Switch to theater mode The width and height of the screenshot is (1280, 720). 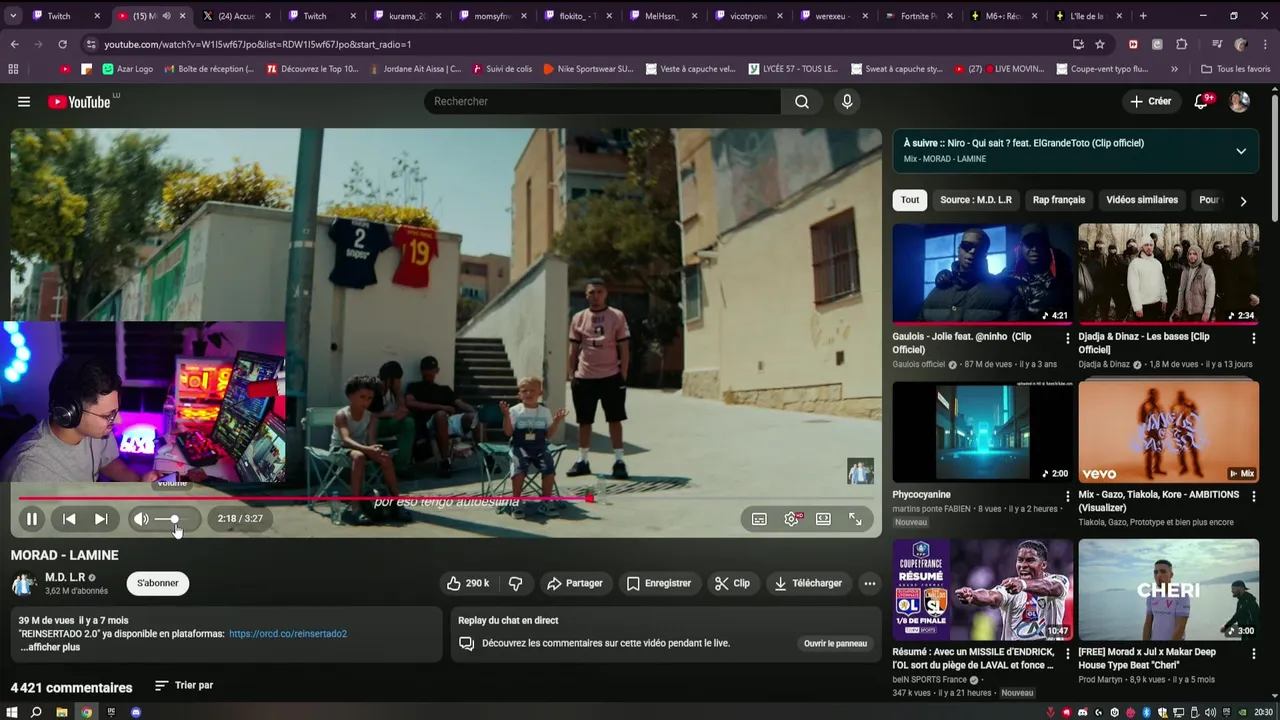pyautogui.click(x=823, y=519)
